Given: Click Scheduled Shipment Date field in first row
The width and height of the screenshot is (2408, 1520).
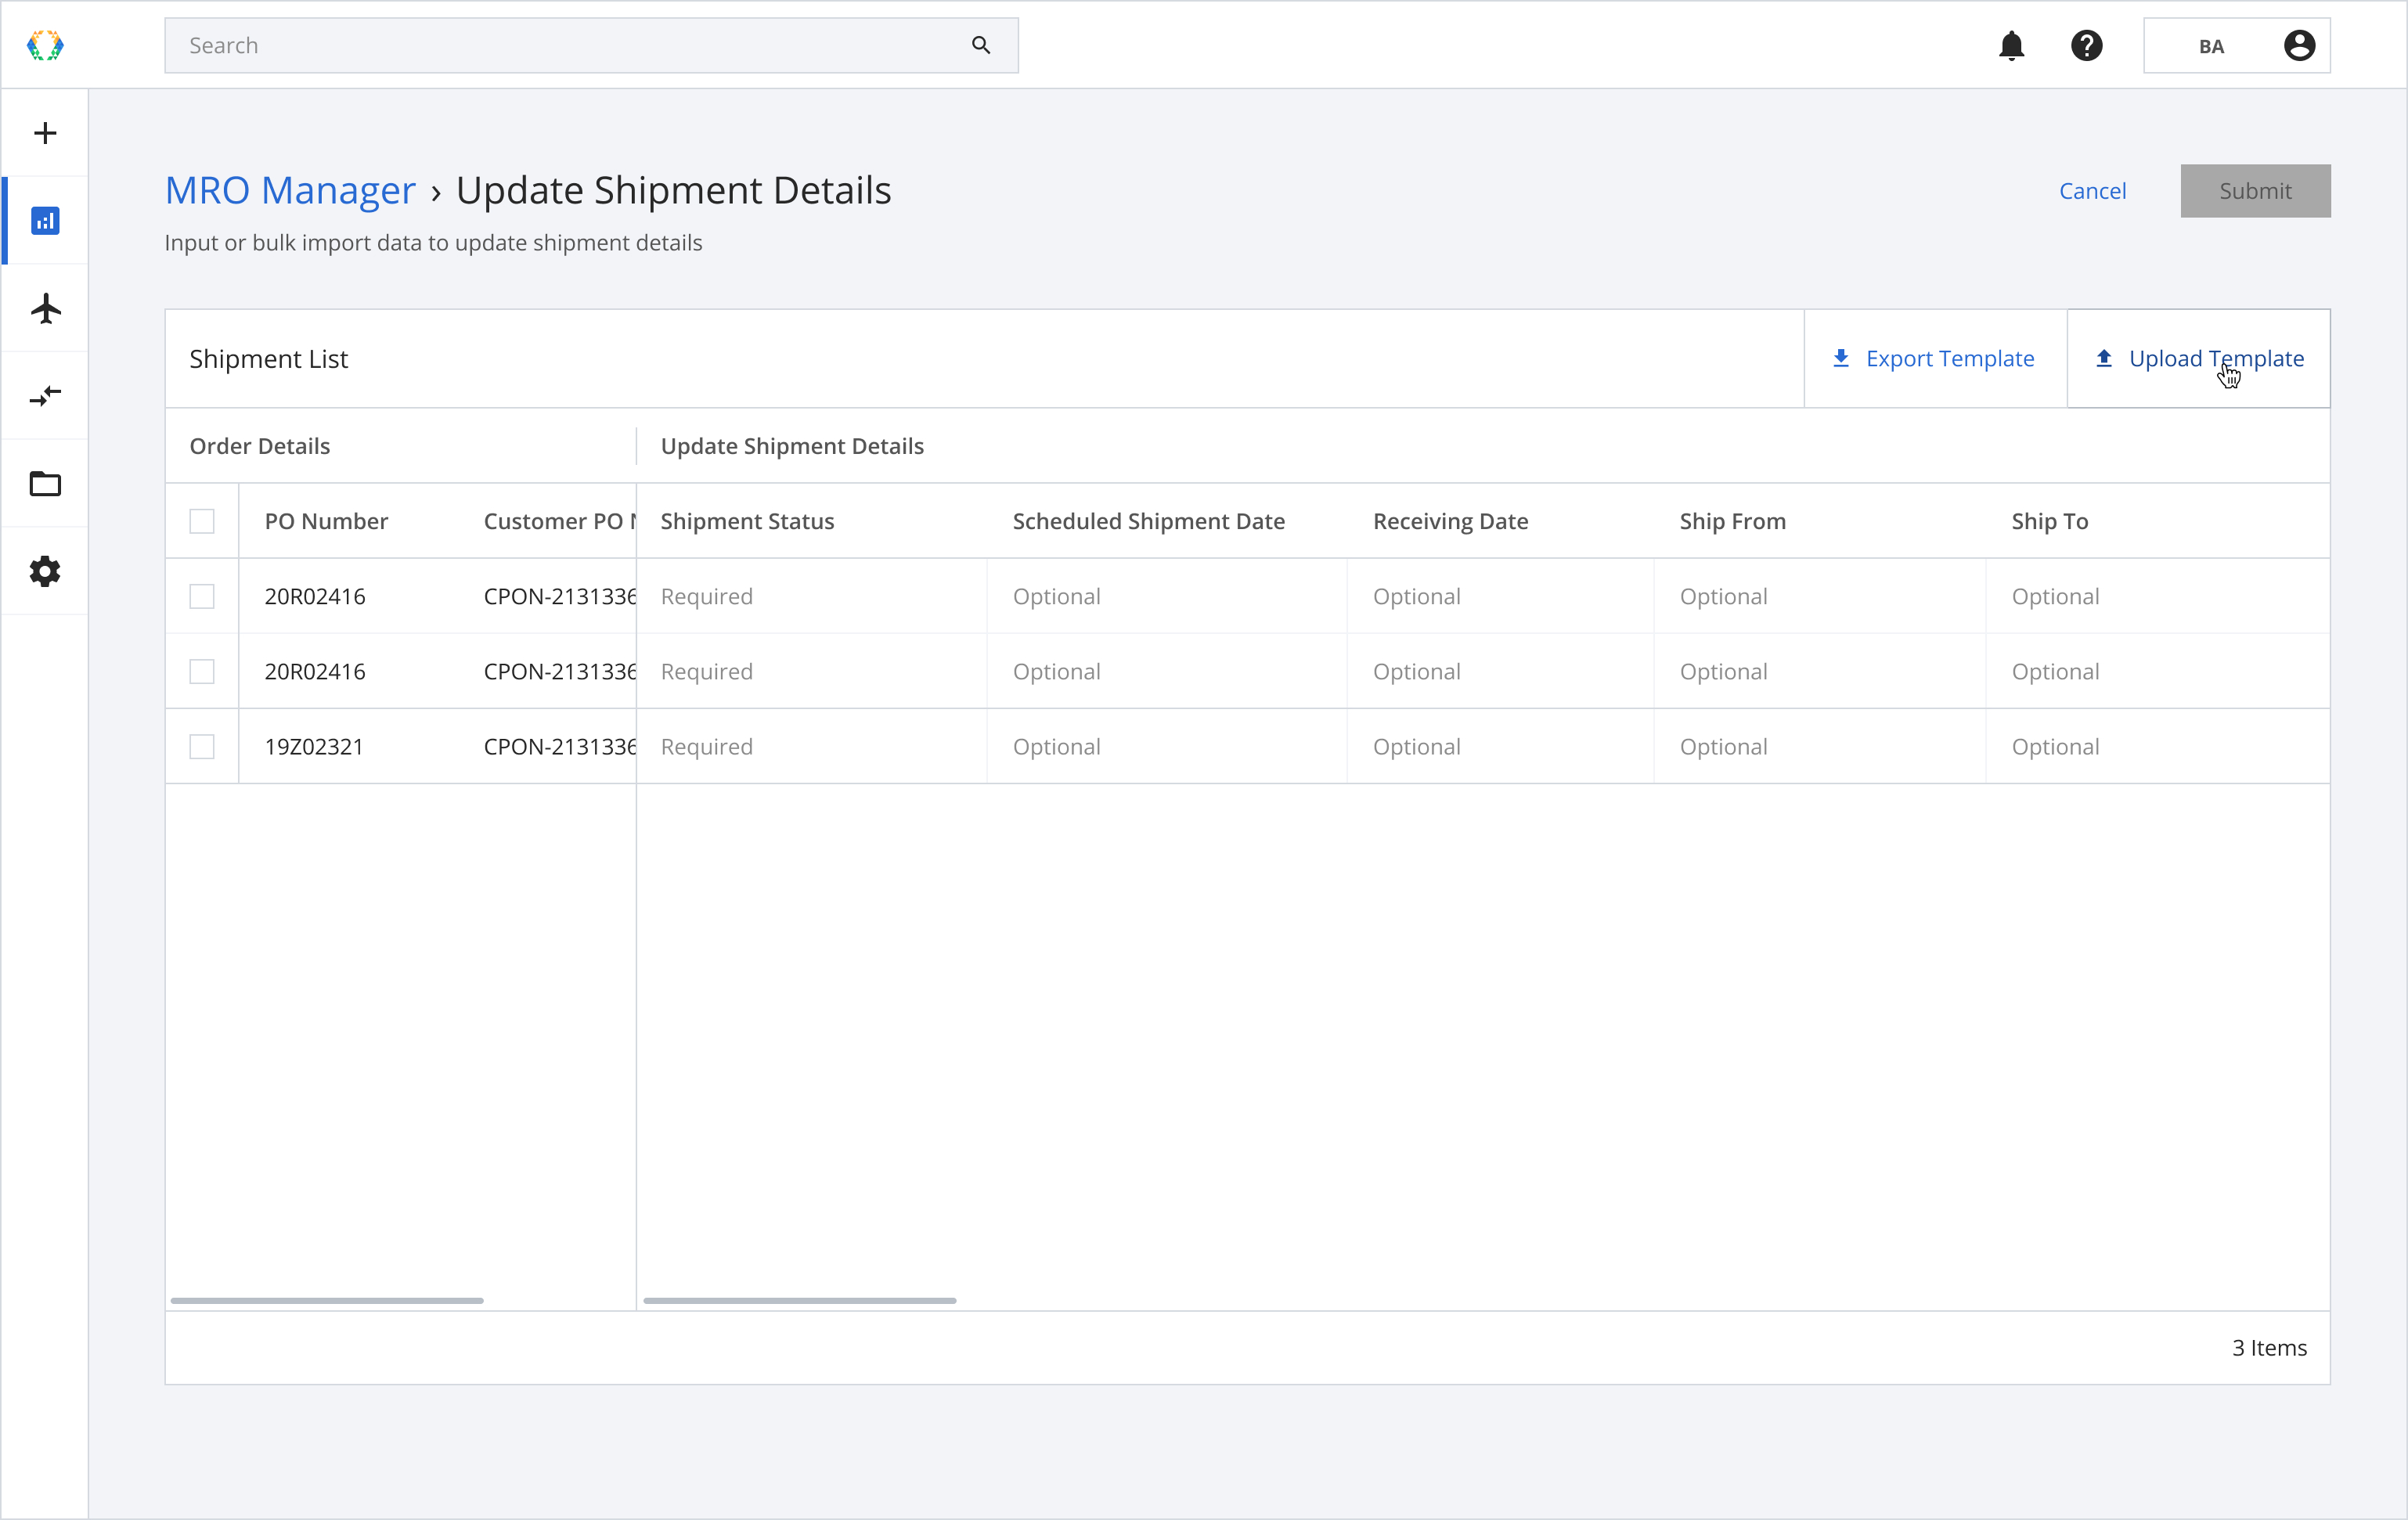Looking at the screenshot, I should tap(1167, 596).
